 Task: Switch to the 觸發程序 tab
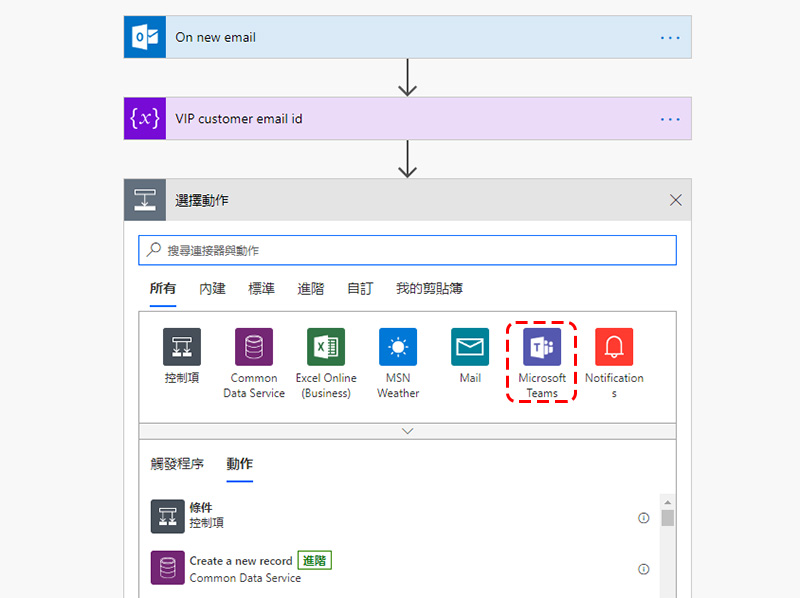[177, 464]
